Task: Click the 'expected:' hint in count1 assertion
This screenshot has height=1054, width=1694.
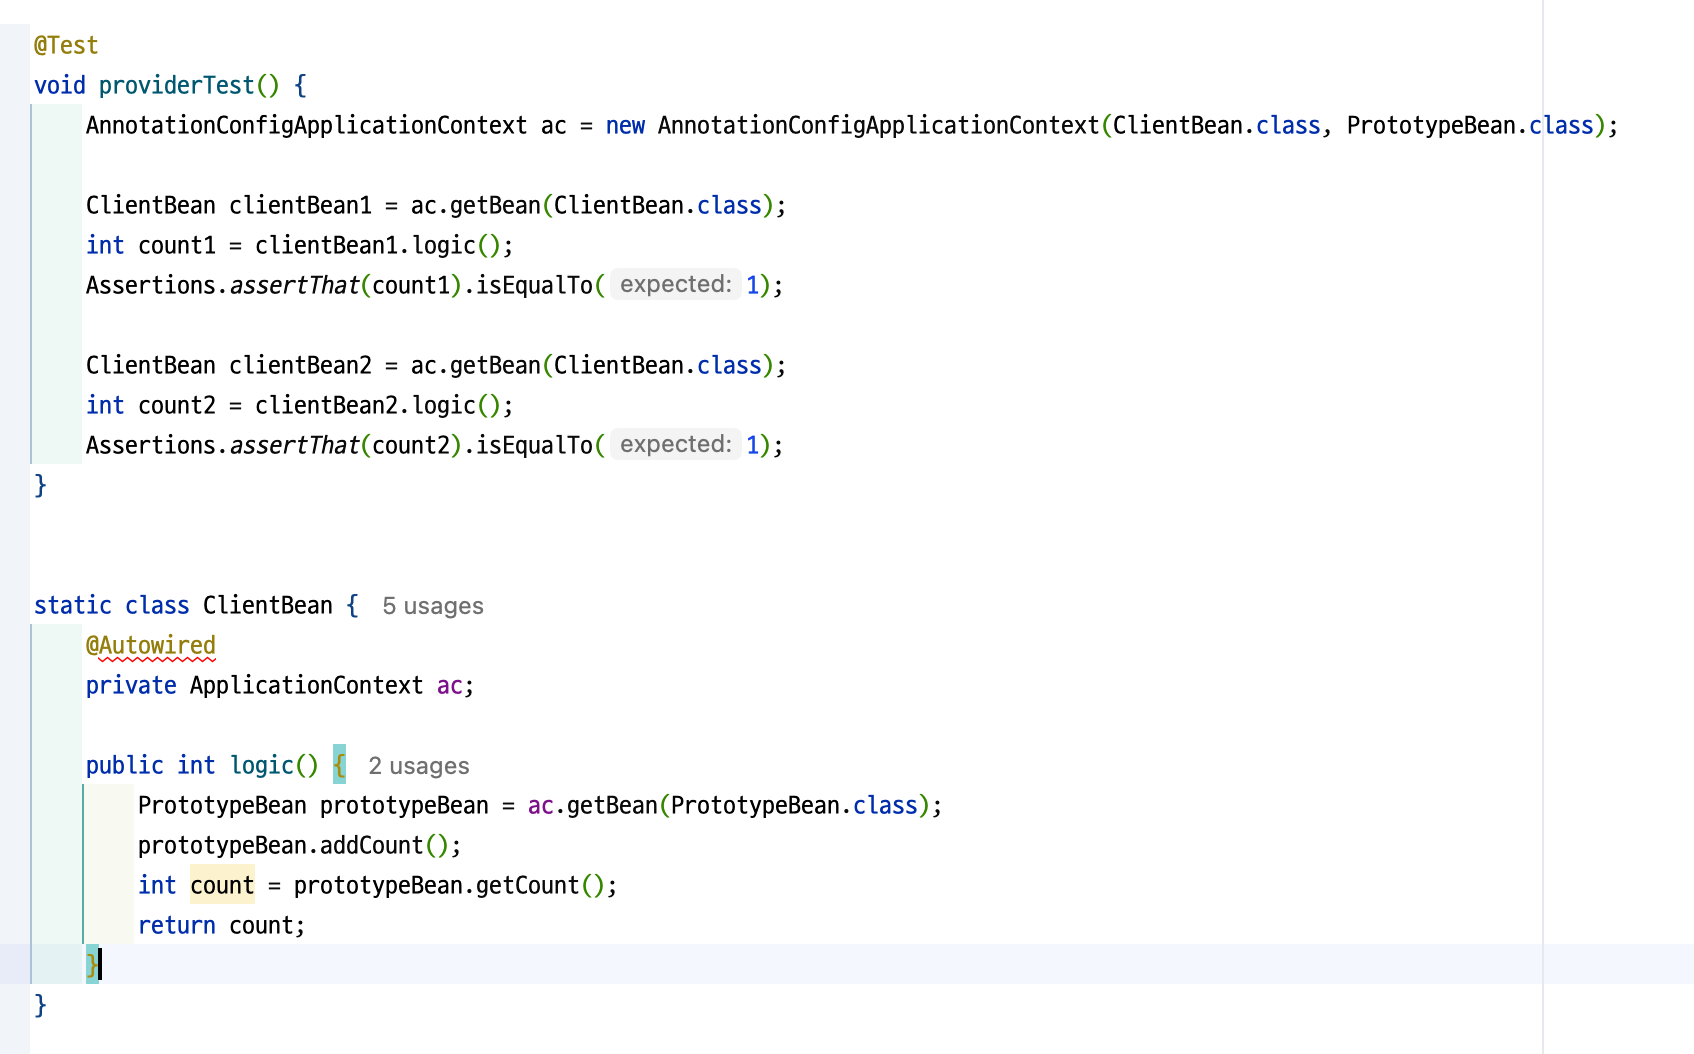Action: [x=676, y=285]
